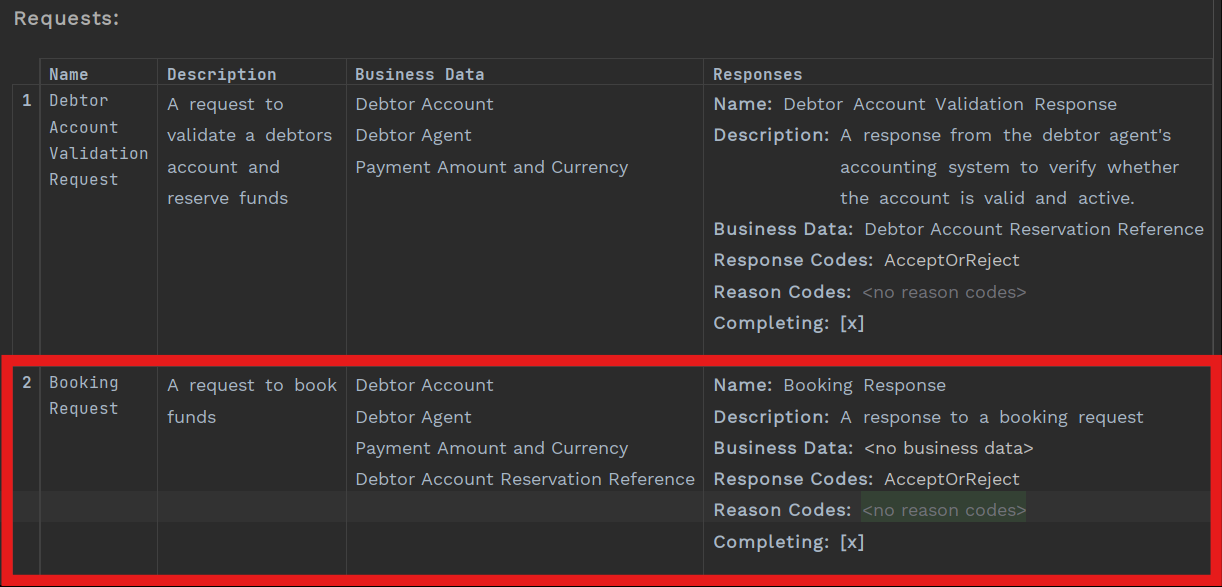The height and width of the screenshot is (587, 1222).
Task: Select Payment Amount and Currency in first row
Action: pyautogui.click(x=491, y=167)
